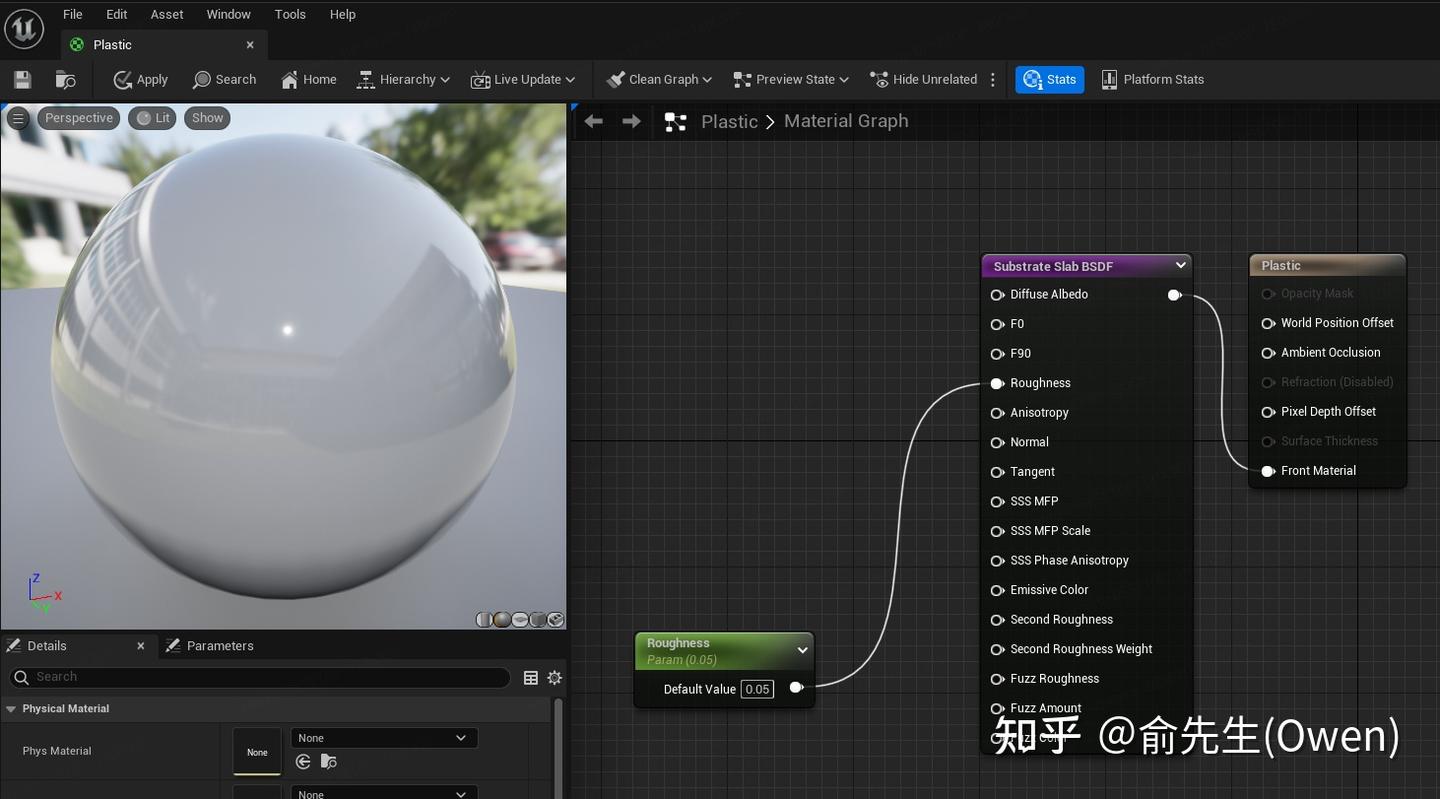Click the Show viewport button
The height and width of the screenshot is (799, 1440).
(x=207, y=118)
